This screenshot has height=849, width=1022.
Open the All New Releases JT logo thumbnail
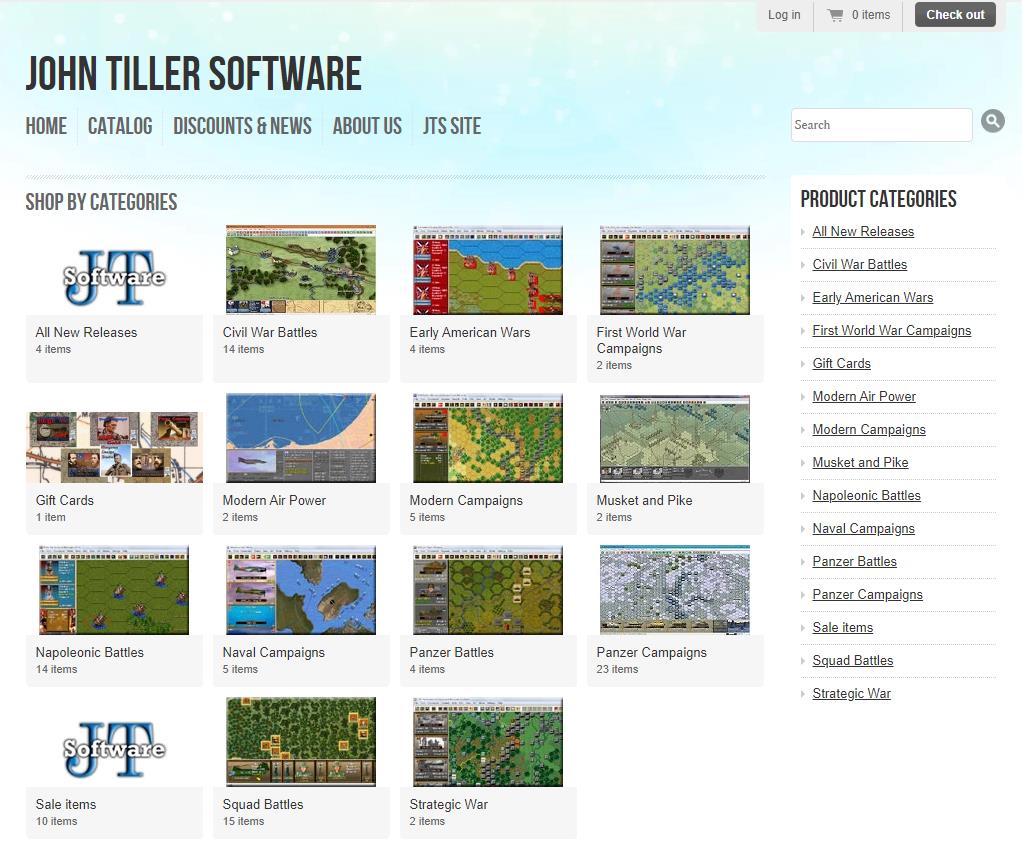click(114, 278)
